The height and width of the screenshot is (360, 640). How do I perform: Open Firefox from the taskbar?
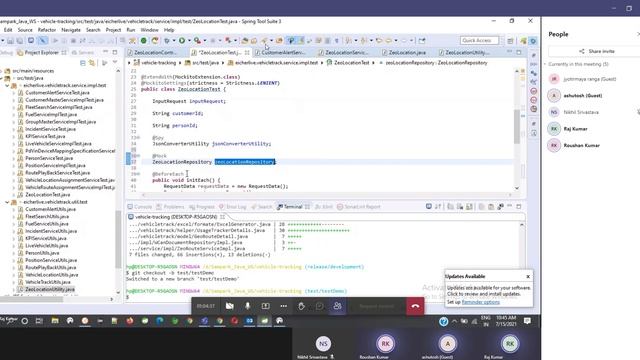(130, 321)
